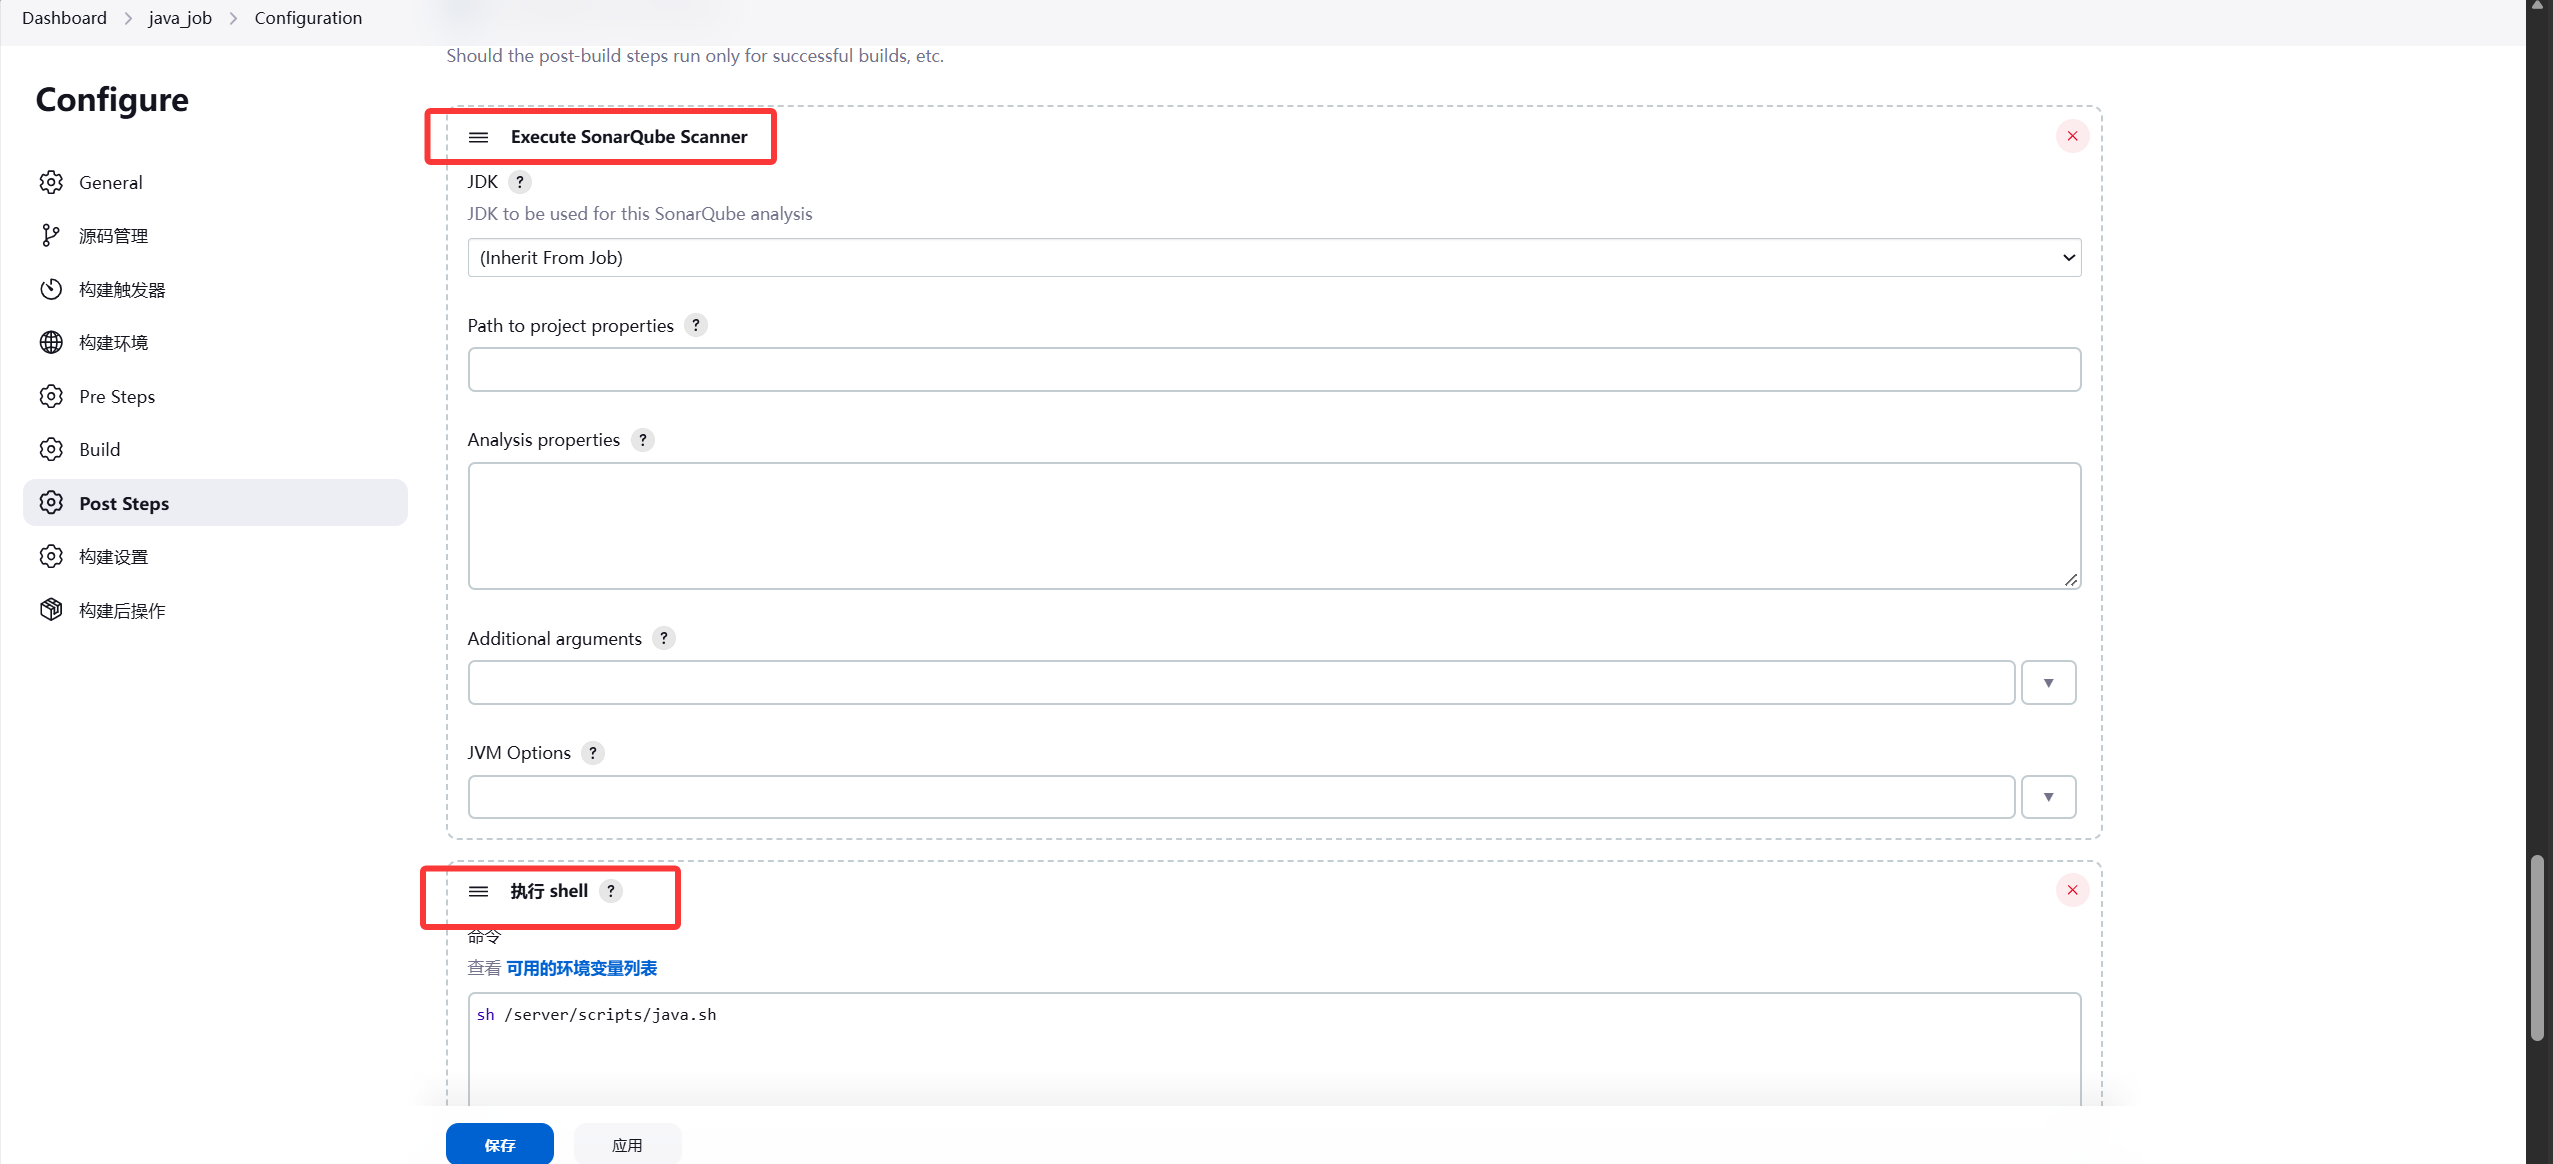Click the Pre Steps gear icon
The width and height of the screenshot is (2553, 1164).
tap(51, 396)
